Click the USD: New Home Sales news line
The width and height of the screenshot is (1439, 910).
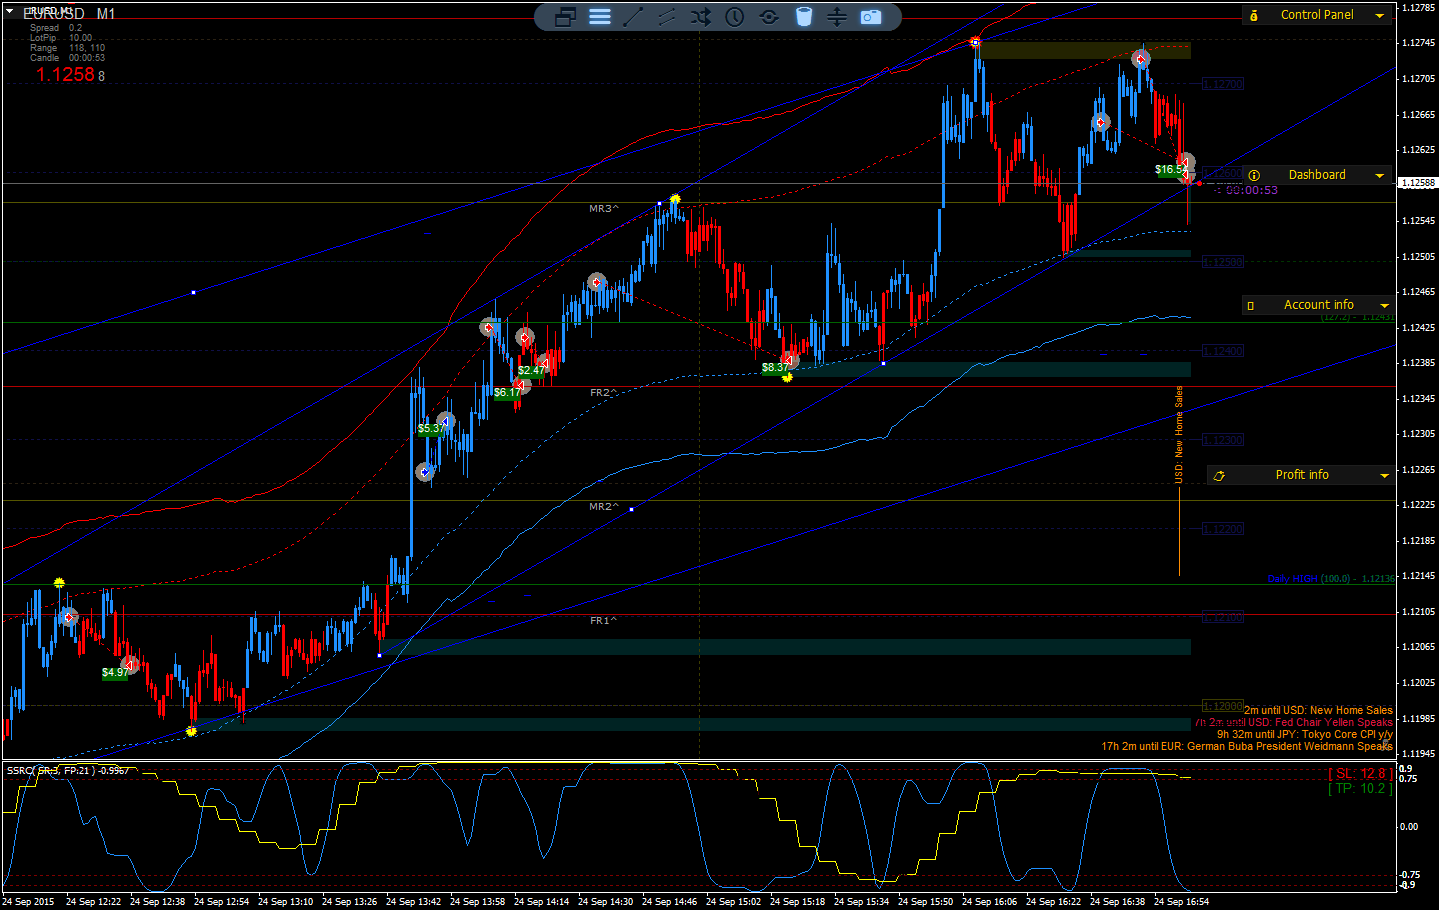(x=1318, y=711)
